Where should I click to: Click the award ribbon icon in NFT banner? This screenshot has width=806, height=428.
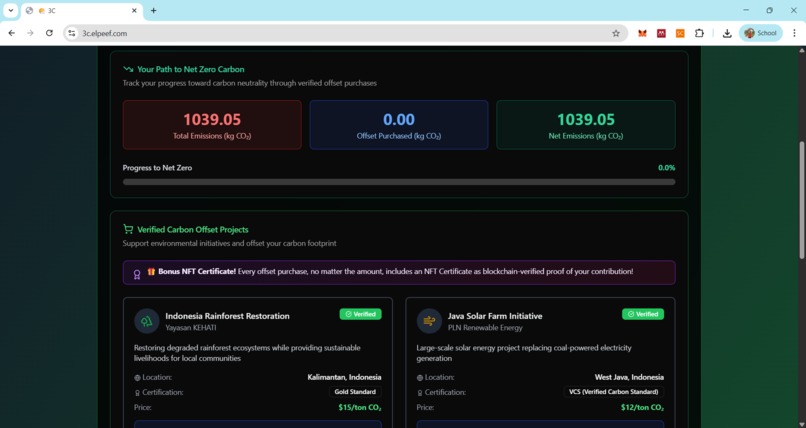click(137, 275)
